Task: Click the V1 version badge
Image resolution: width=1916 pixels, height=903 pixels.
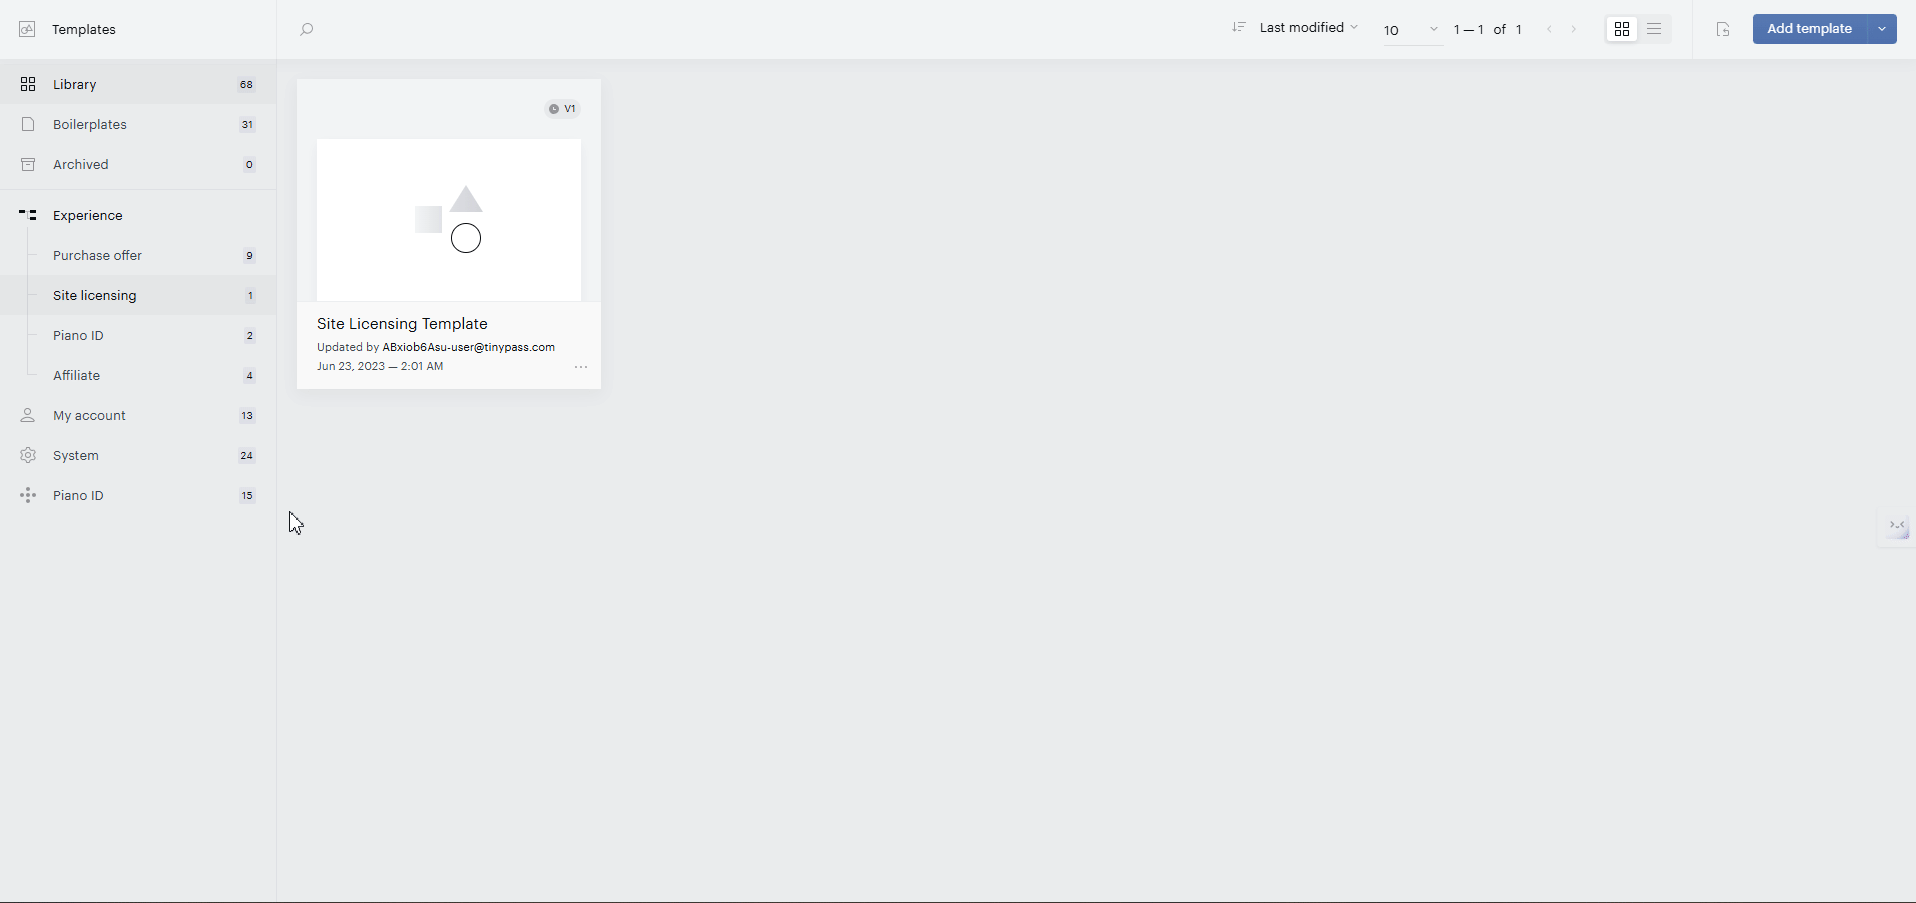Action: pyautogui.click(x=563, y=109)
